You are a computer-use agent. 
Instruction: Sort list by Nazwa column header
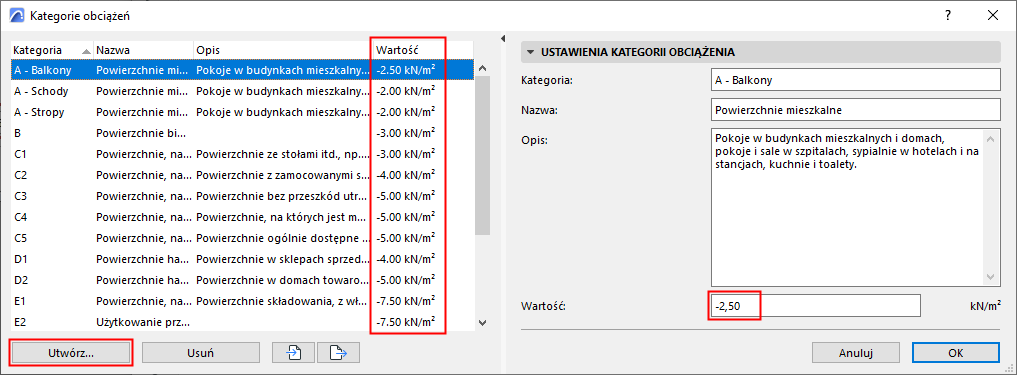[x=143, y=50]
